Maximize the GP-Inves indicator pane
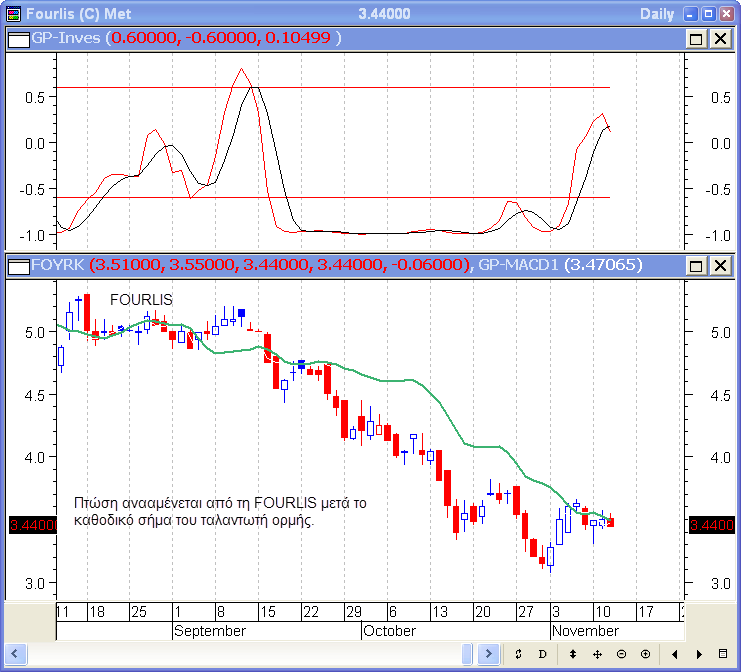This screenshot has height=672, width=741. pos(697,38)
